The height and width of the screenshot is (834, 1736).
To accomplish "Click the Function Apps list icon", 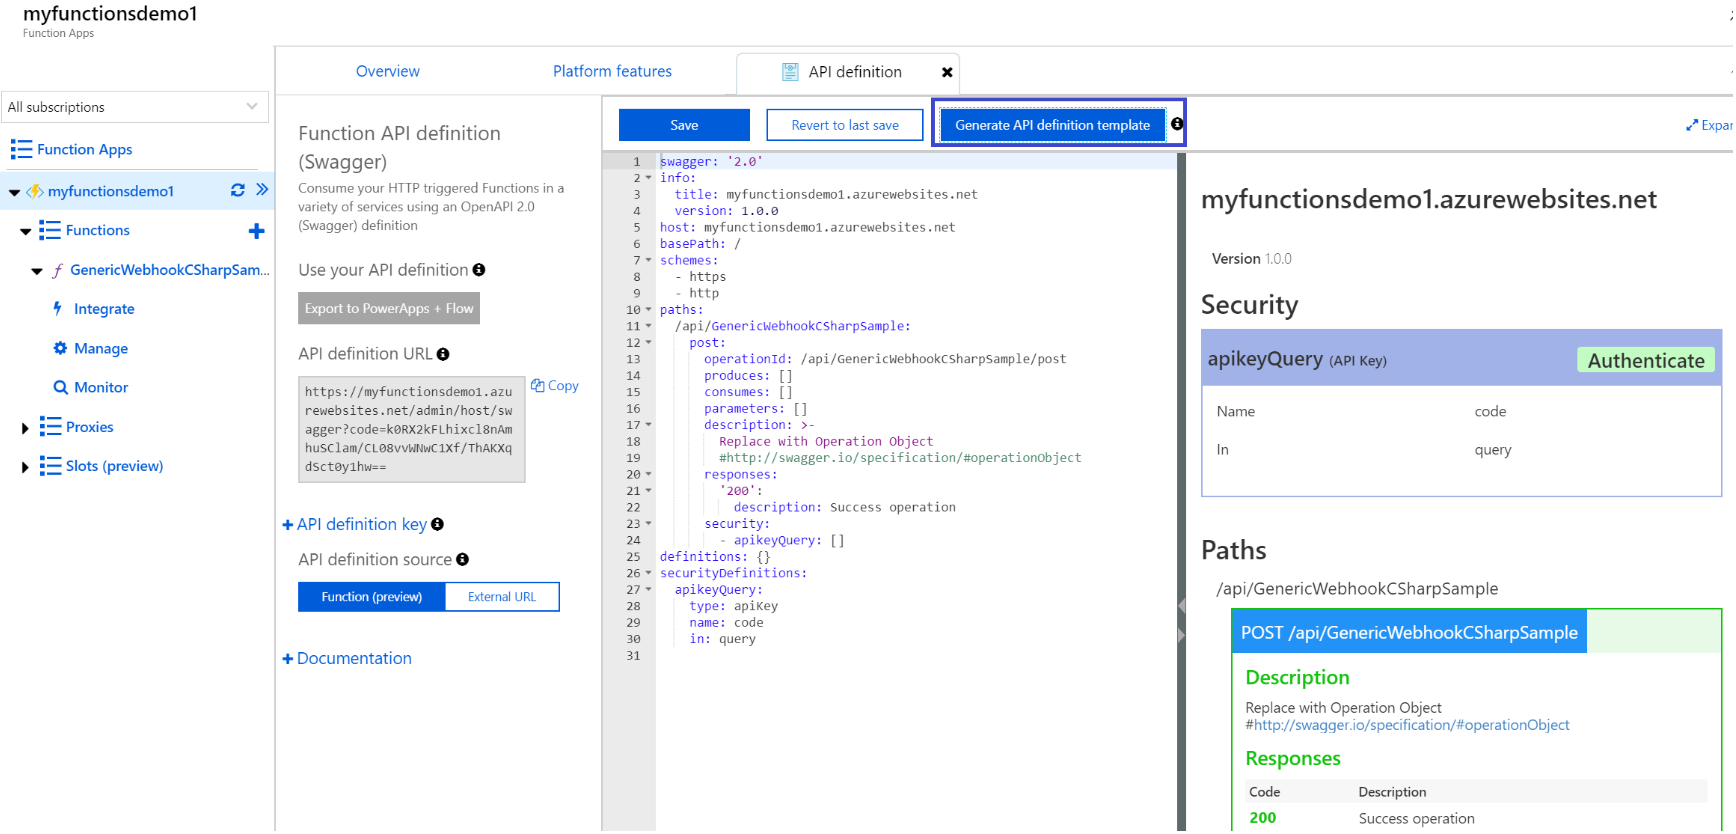I will (x=21, y=149).
